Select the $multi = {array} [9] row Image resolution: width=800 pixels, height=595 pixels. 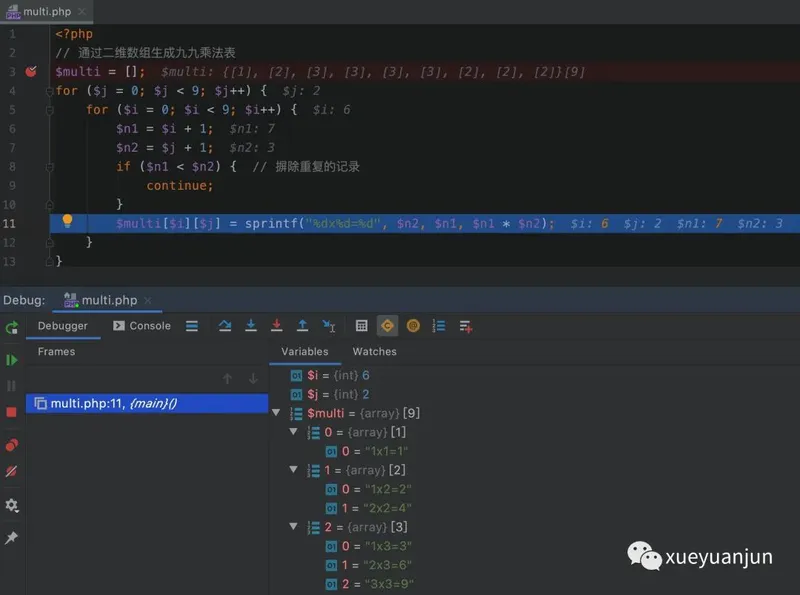[355, 413]
